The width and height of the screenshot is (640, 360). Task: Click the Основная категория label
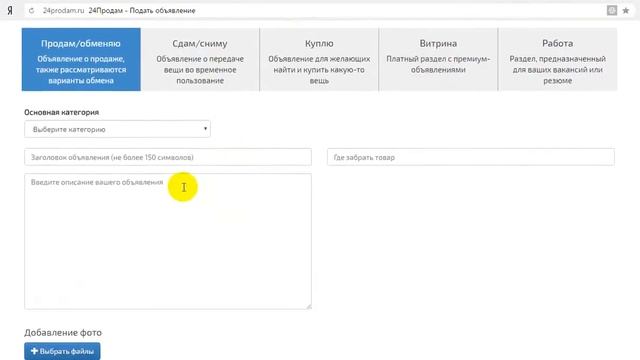(62, 112)
